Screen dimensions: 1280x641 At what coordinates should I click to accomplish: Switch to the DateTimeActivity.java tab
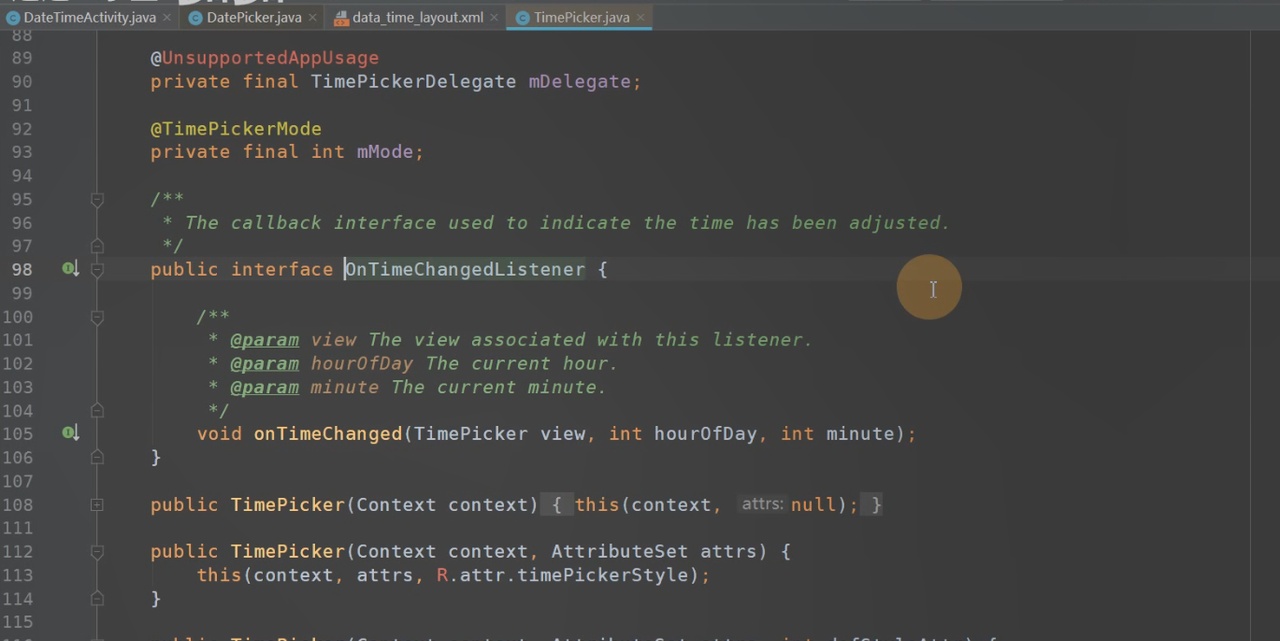(x=89, y=17)
